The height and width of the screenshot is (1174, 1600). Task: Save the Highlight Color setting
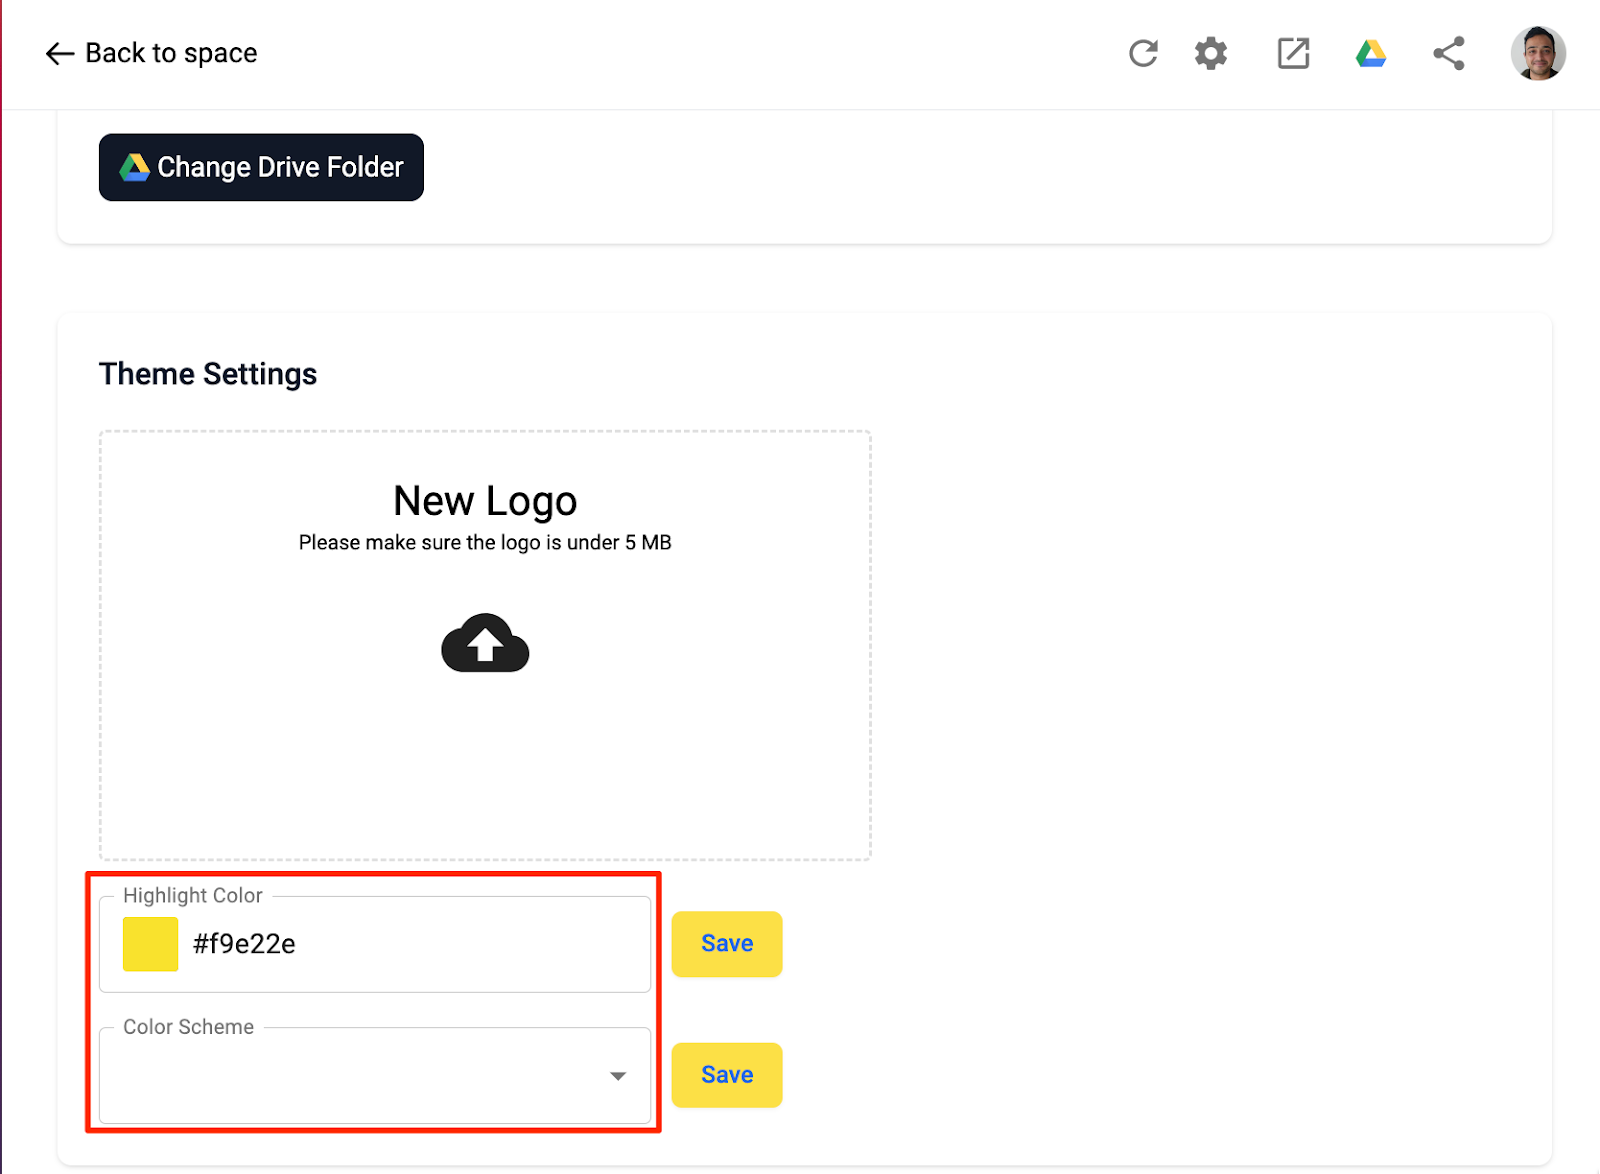(x=727, y=944)
